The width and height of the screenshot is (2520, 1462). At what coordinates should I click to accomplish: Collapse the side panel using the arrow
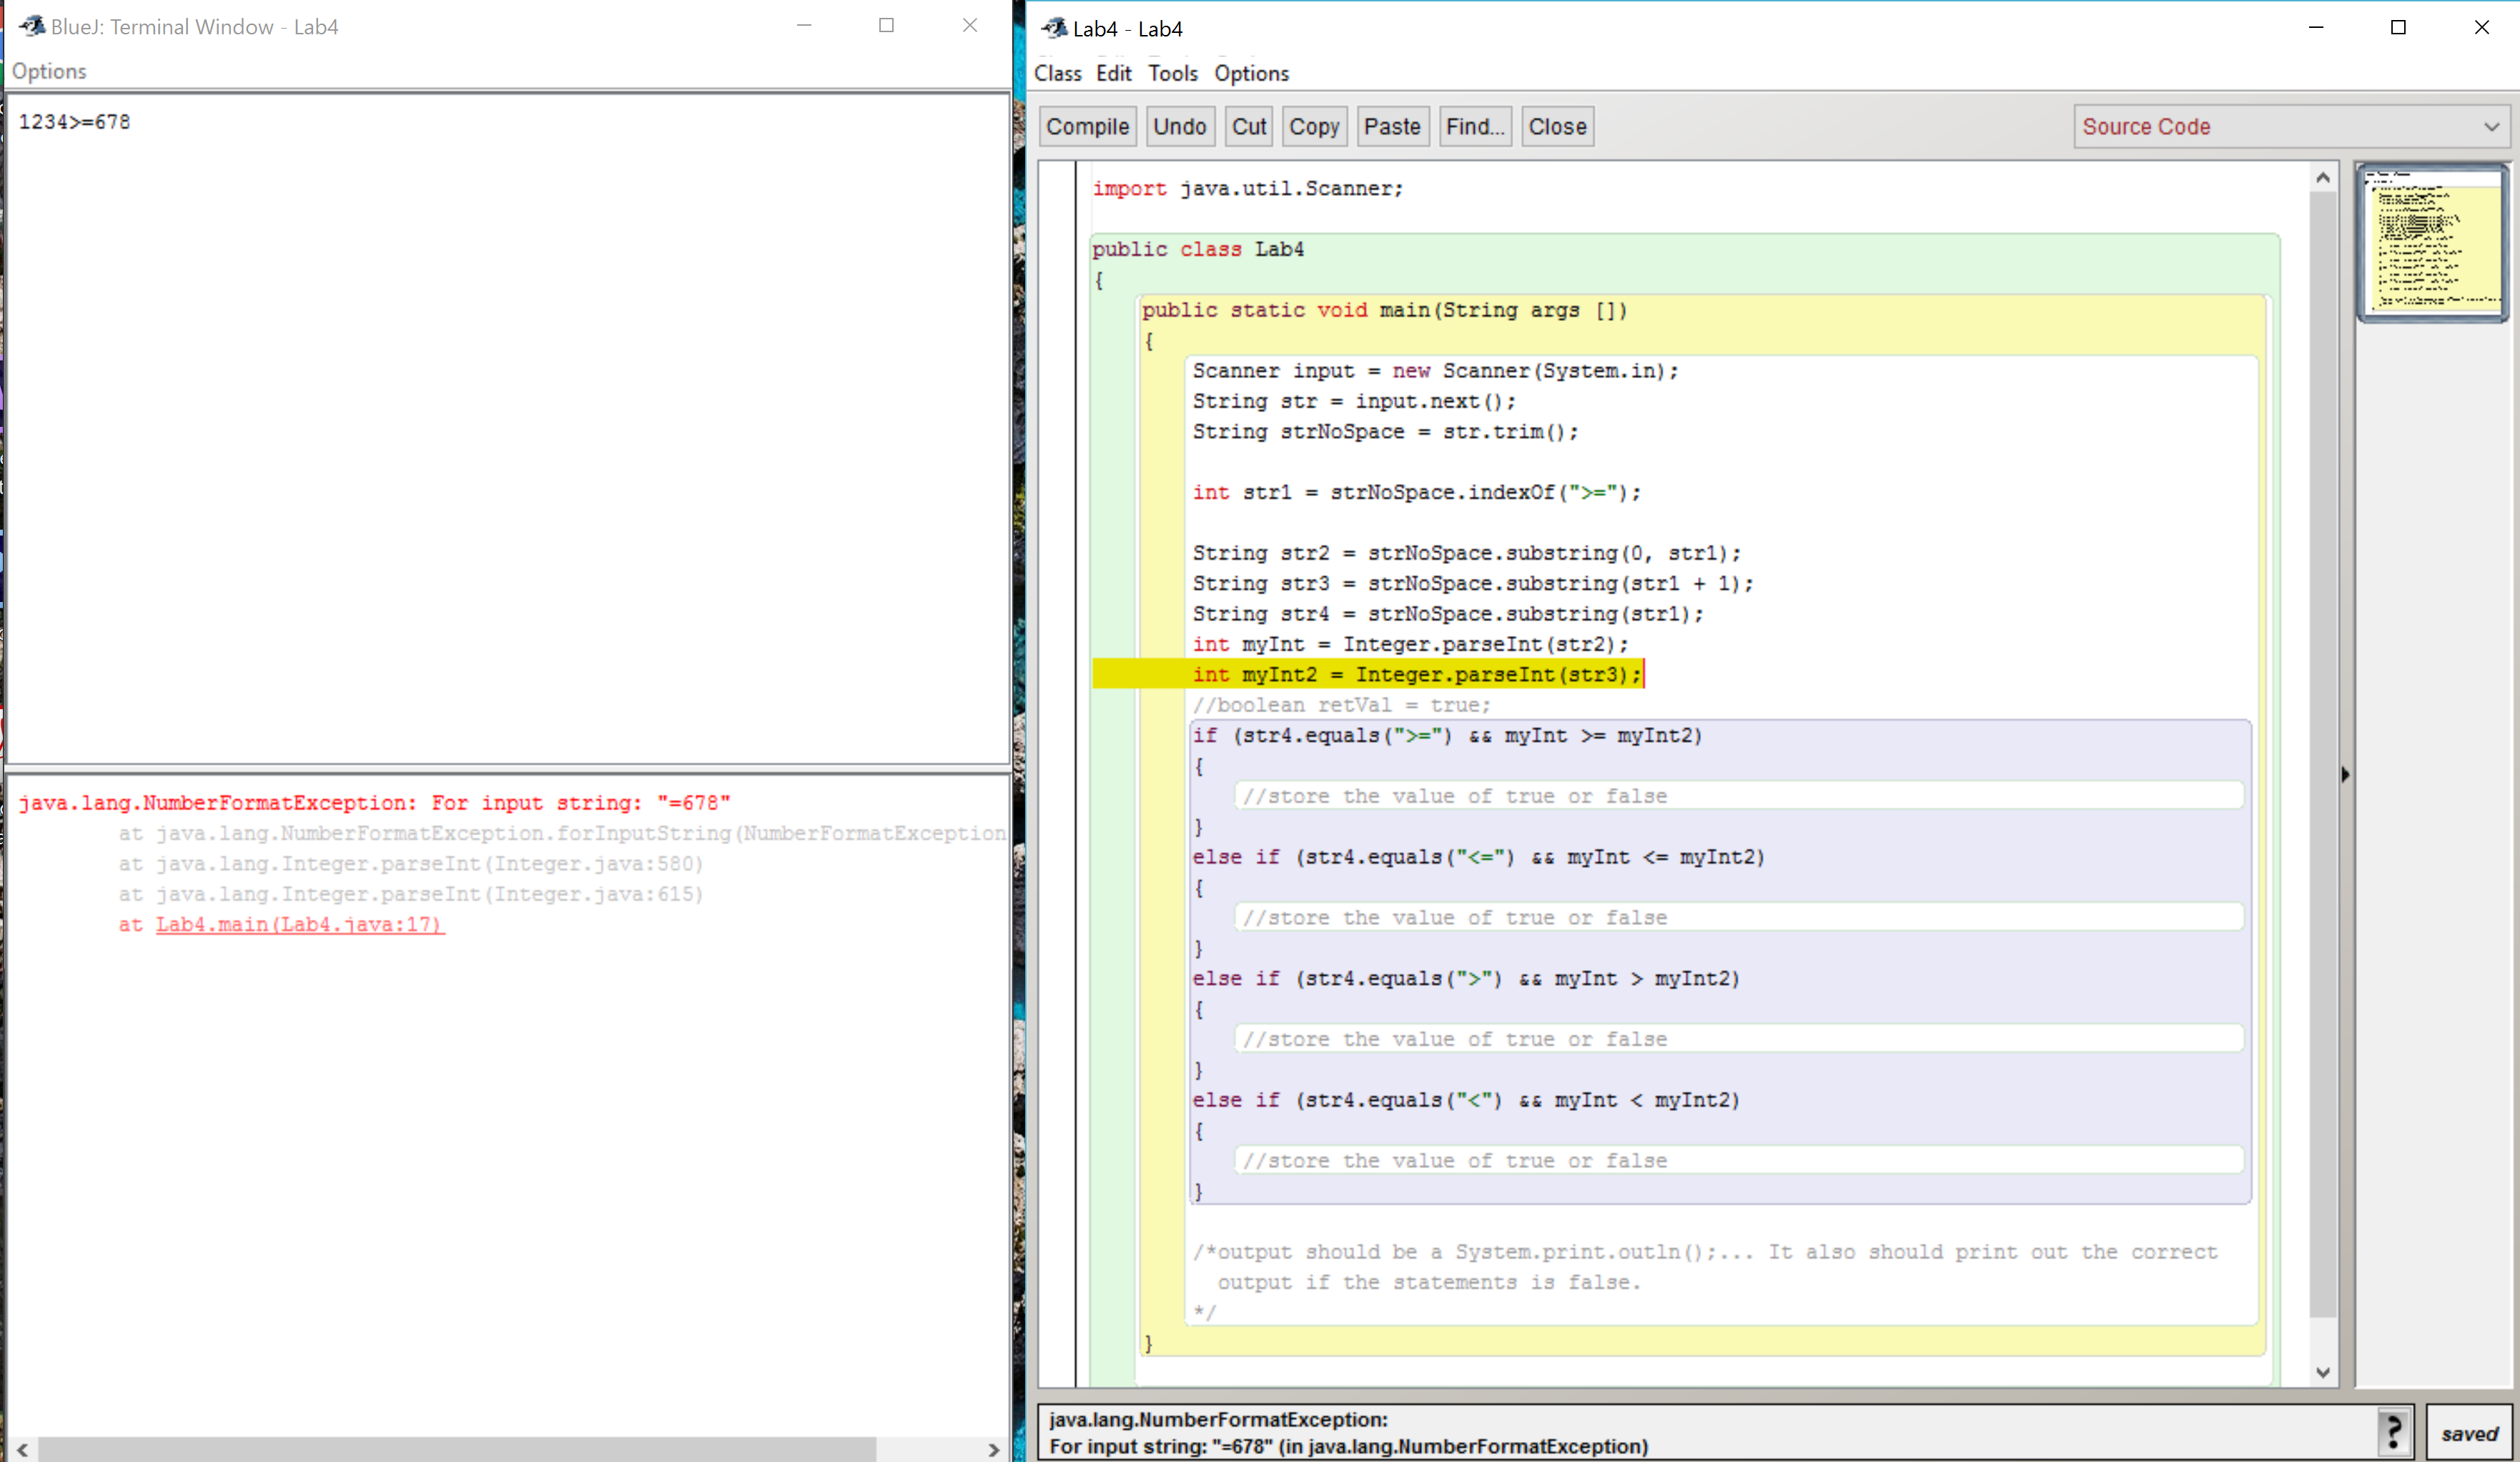point(2345,774)
